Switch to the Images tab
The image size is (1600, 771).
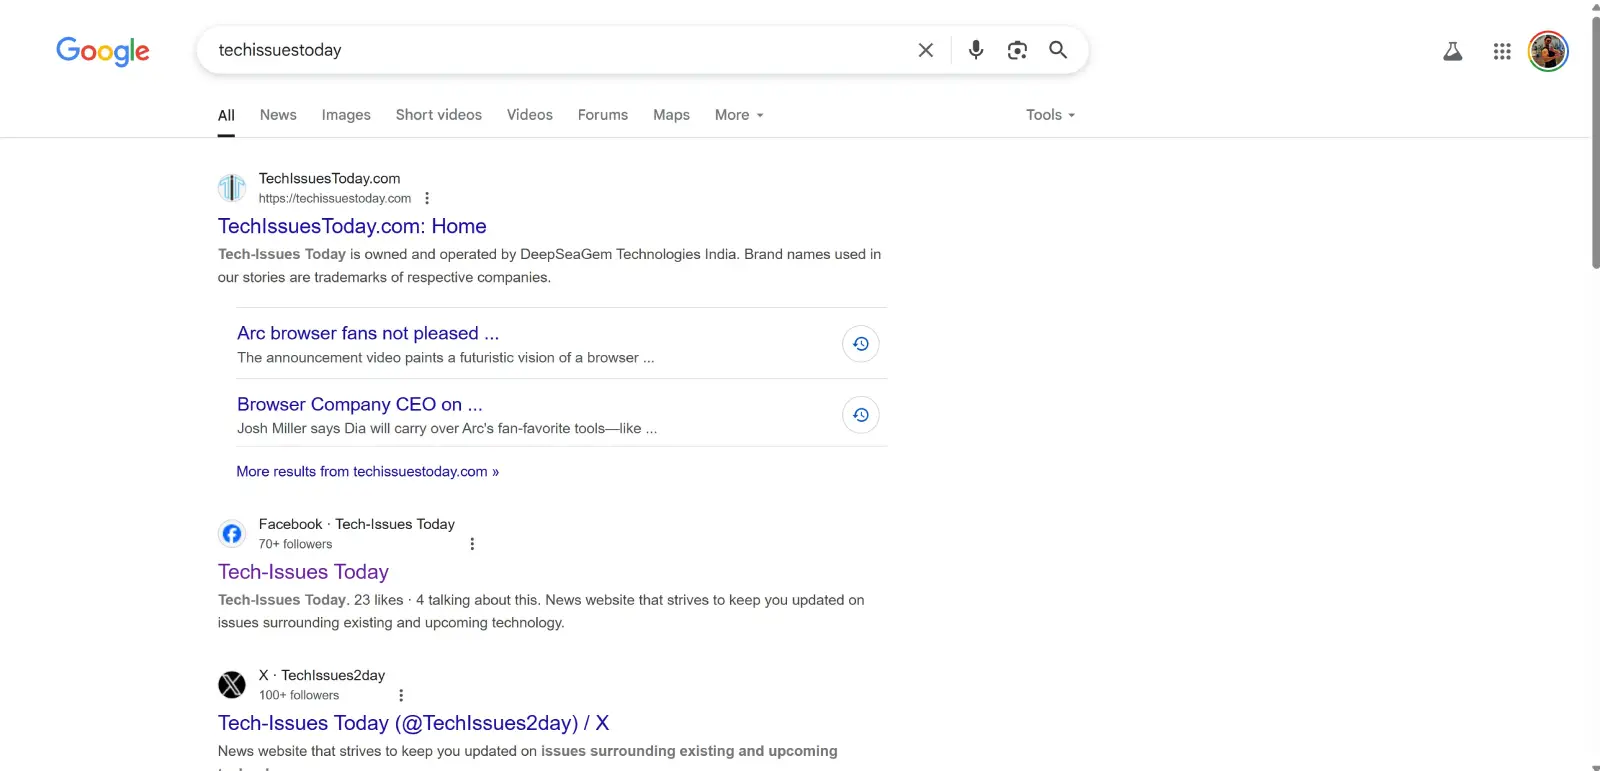click(x=346, y=115)
